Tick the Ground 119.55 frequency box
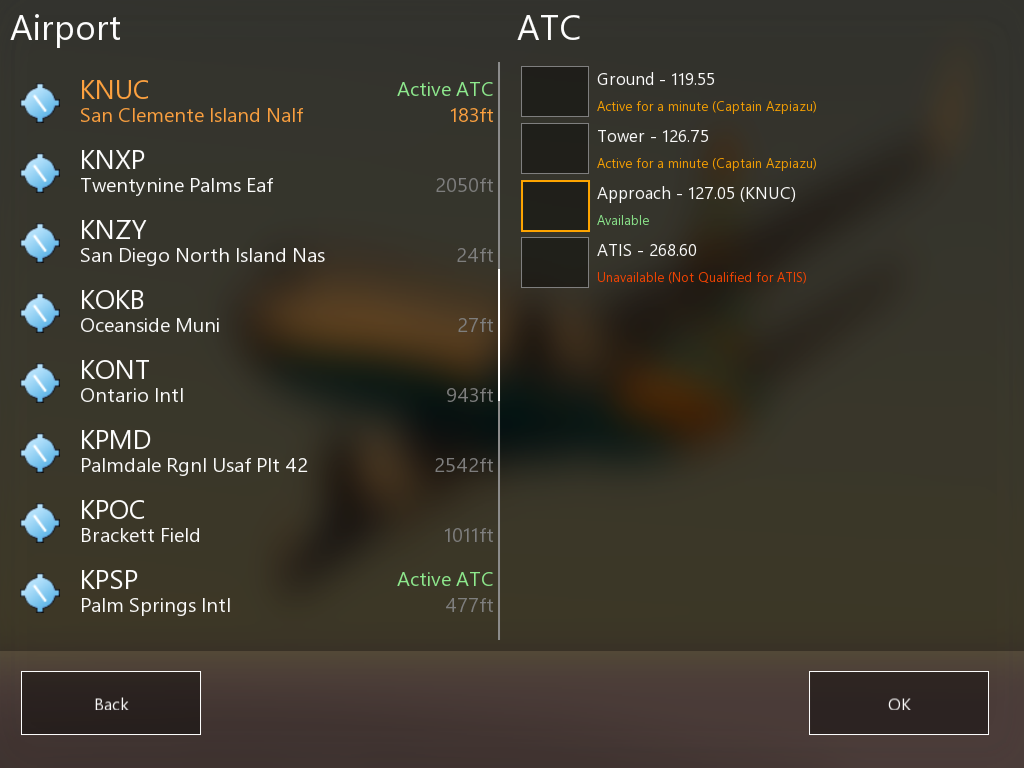 (x=555, y=91)
